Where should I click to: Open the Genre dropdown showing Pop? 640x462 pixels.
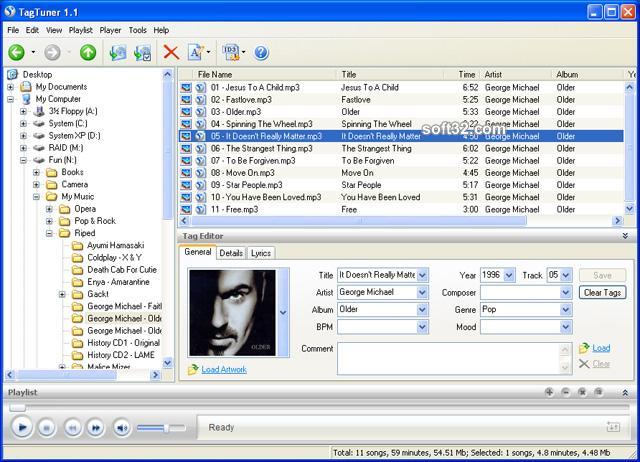pos(566,310)
